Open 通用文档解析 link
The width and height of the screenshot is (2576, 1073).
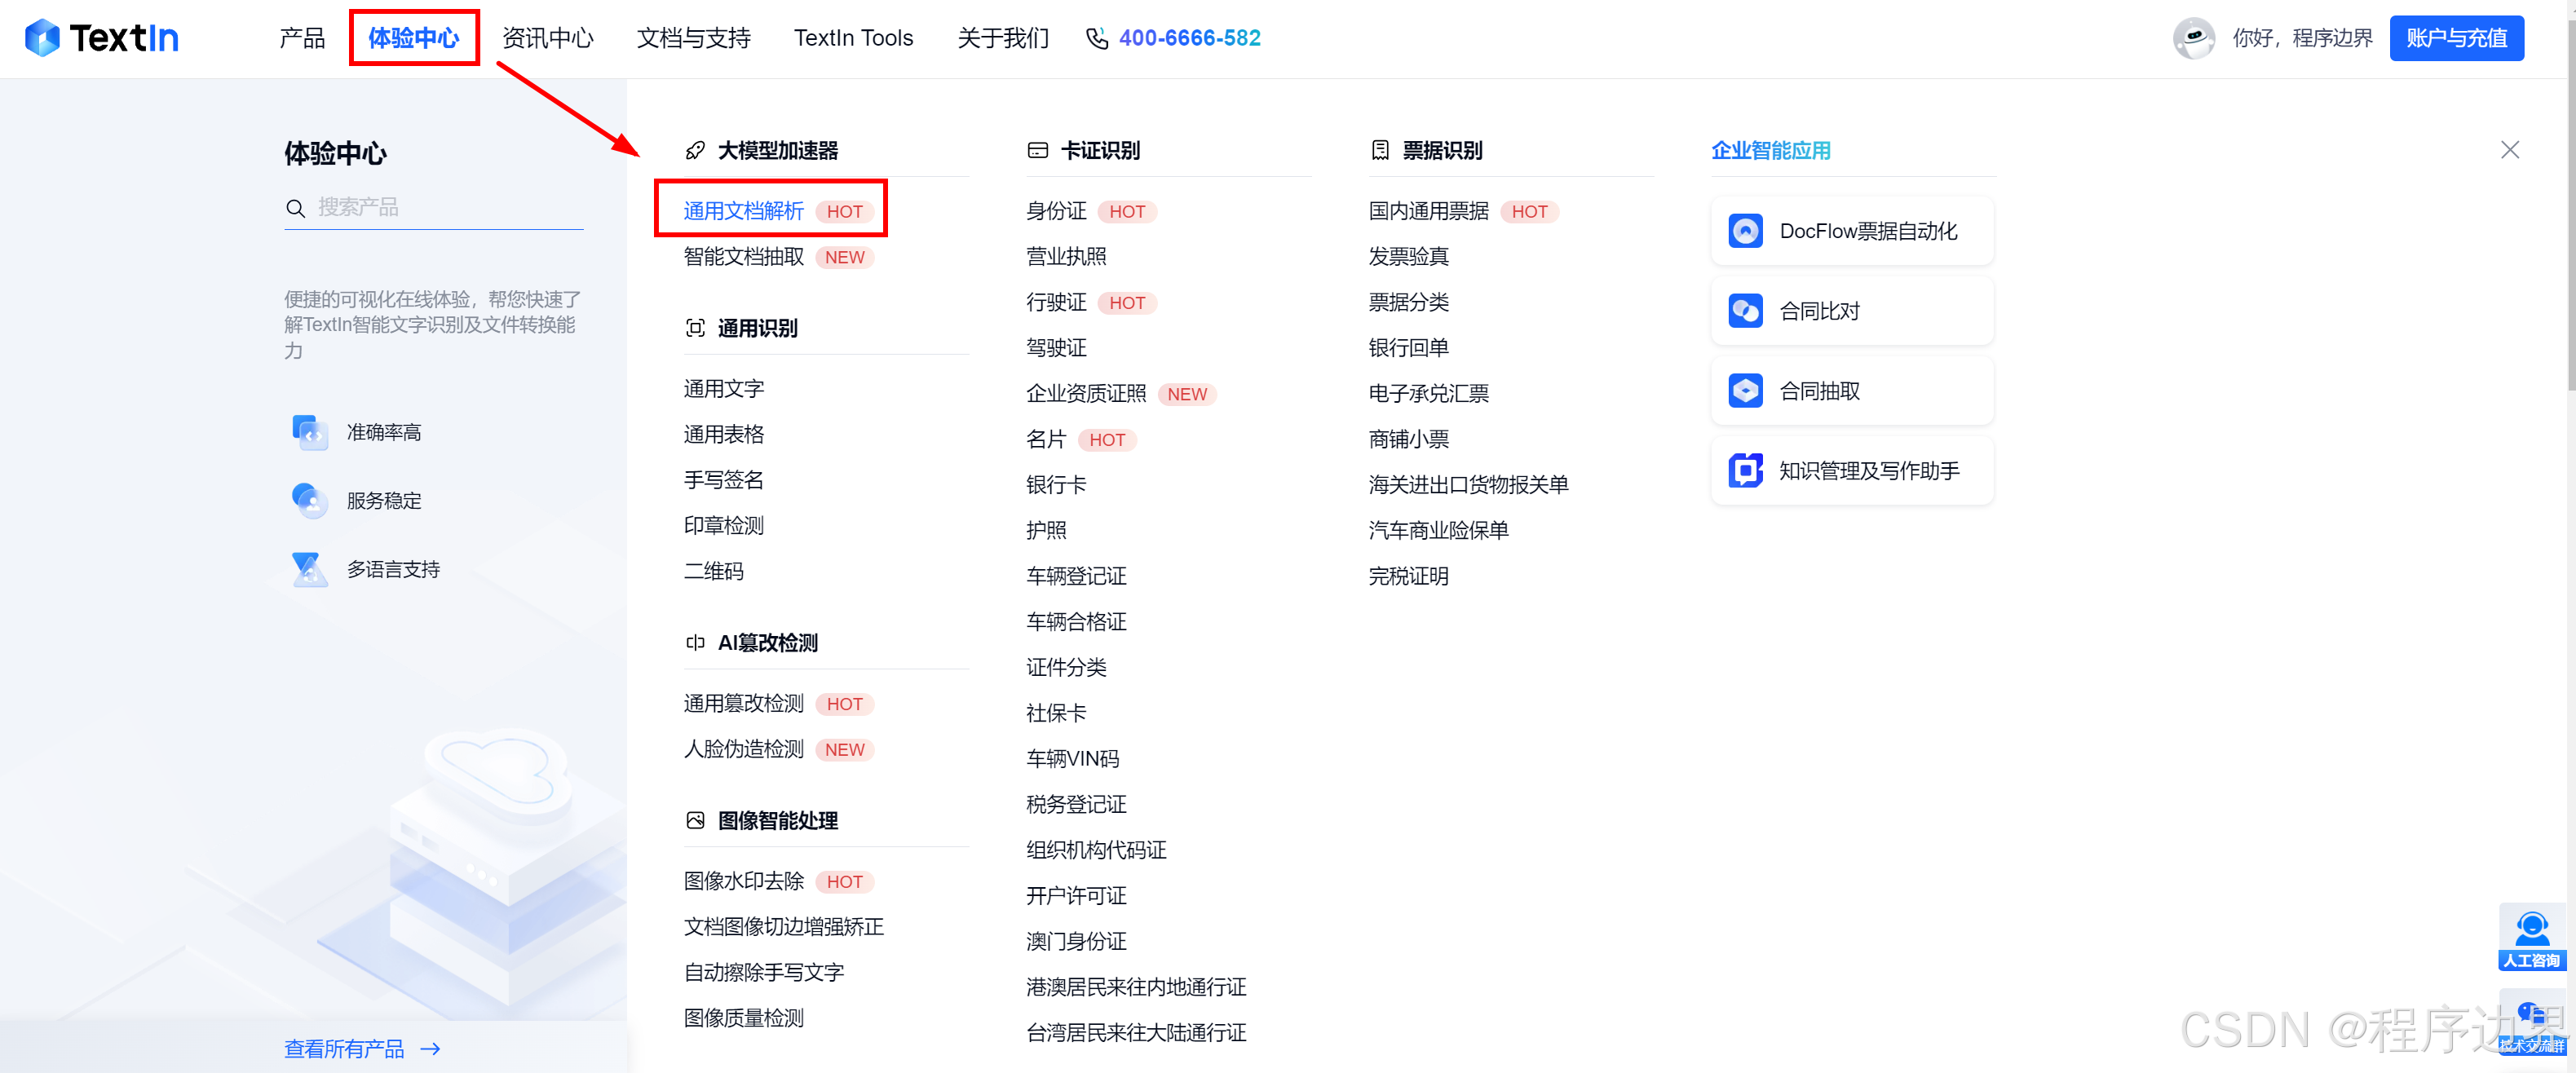pos(743,211)
